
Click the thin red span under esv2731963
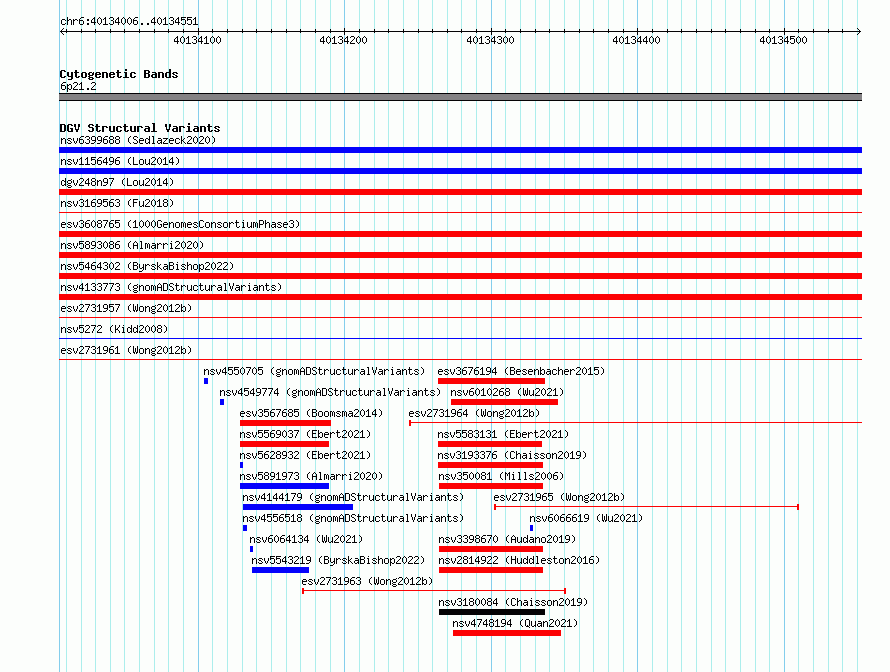(x=434, y=591)
